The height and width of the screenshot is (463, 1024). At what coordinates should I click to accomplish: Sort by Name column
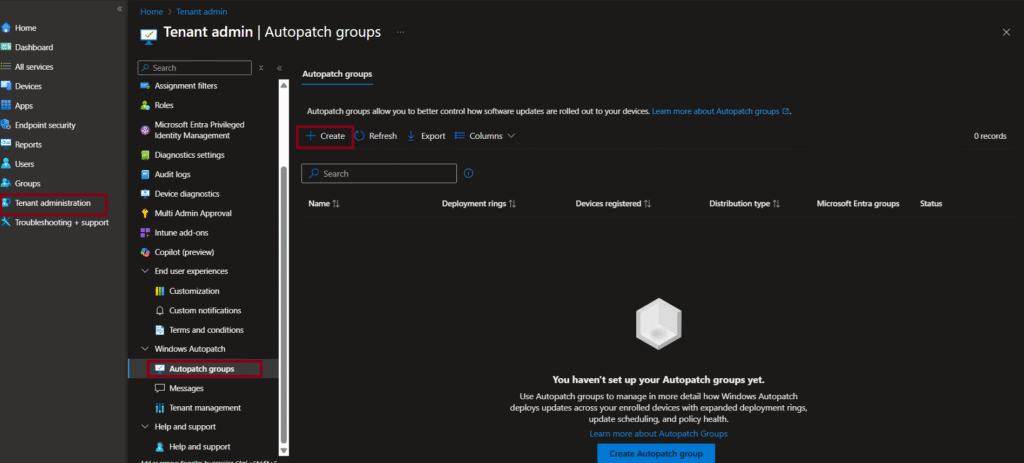pos(324,204)
